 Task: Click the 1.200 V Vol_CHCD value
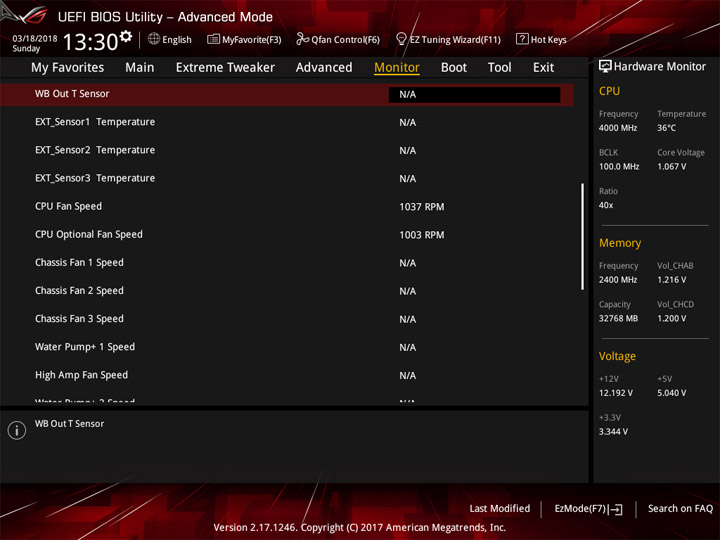671,318
